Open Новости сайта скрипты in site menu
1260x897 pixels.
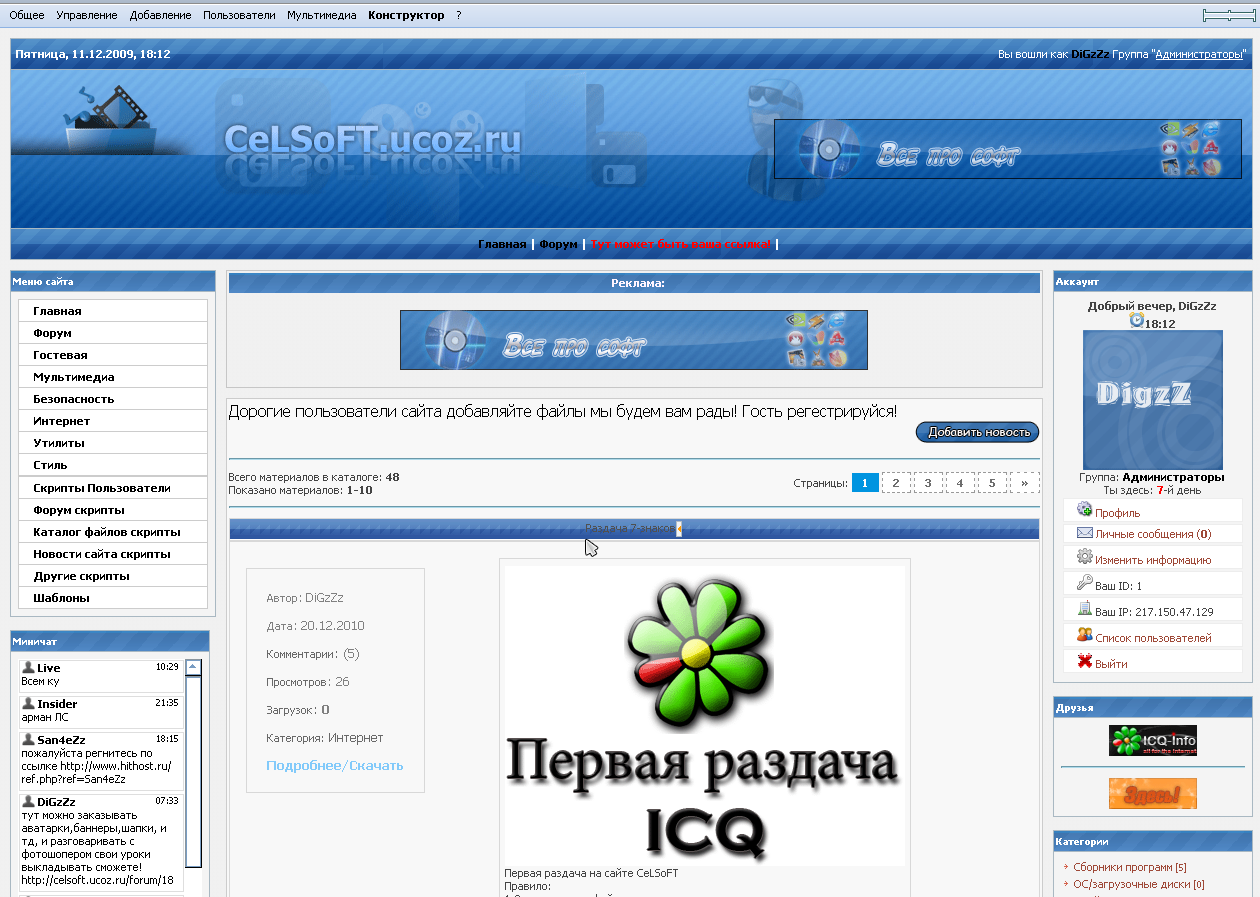(113, 554)
